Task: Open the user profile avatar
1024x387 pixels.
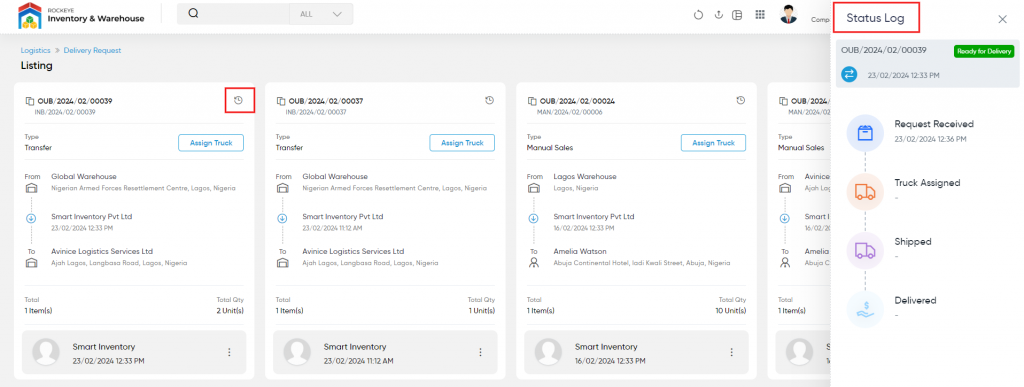Action: coord(789,14)
